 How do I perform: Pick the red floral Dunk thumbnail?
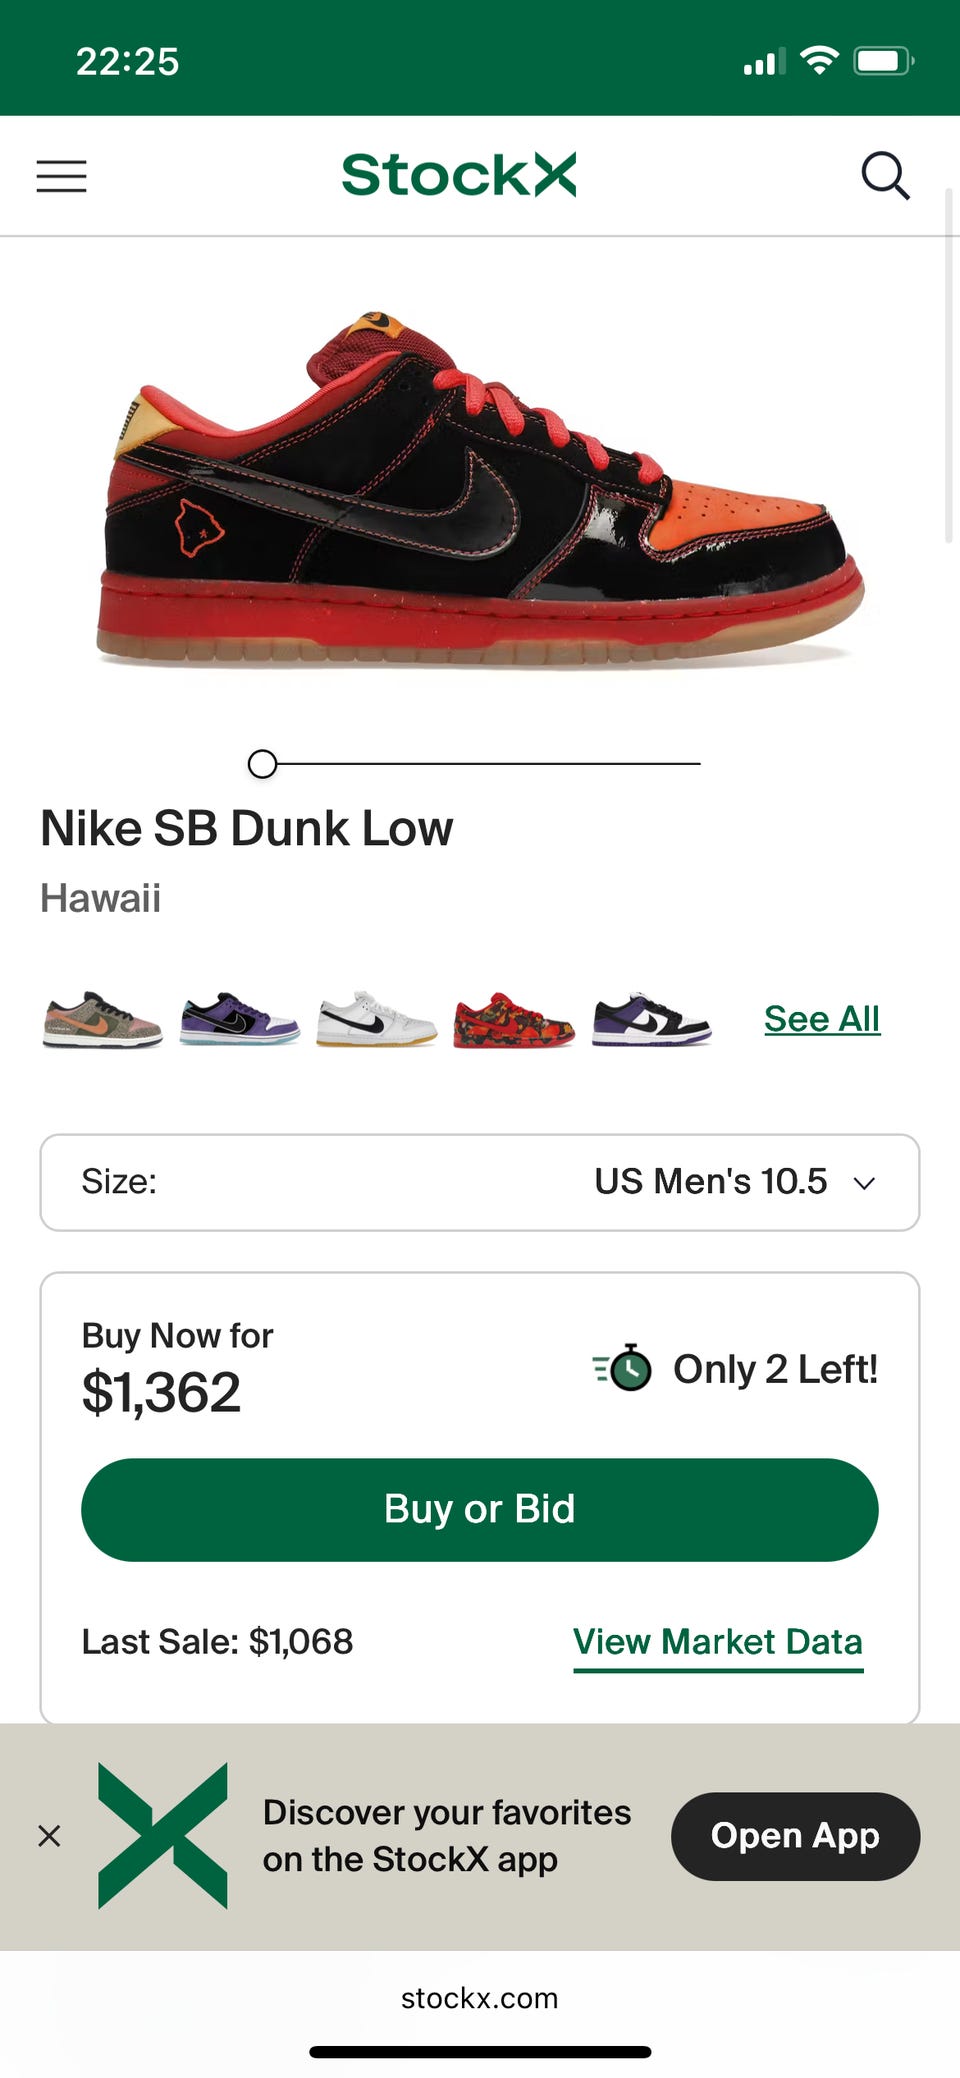point(514,1020)
